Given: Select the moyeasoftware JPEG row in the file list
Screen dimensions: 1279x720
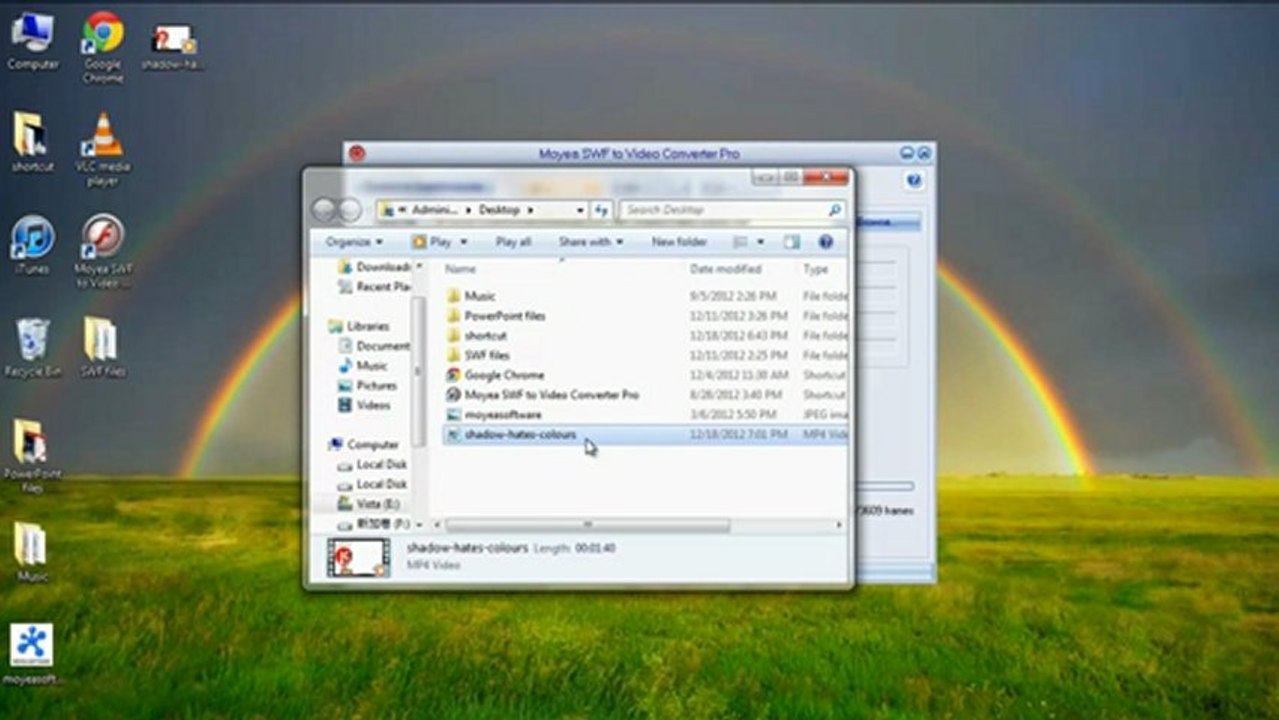Looking at the screenshot, I should (645, 414).
